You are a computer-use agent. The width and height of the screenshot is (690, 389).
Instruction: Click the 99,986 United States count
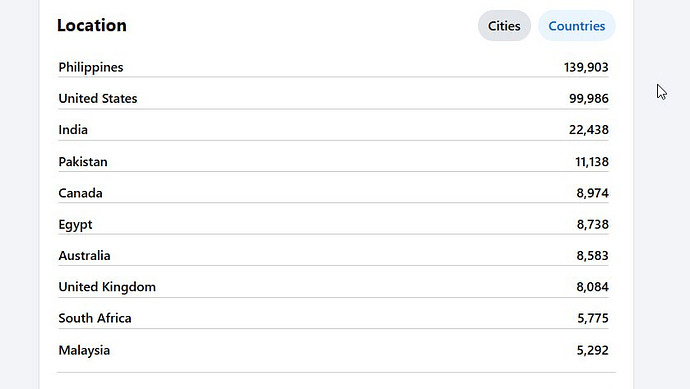click(589, 98)
